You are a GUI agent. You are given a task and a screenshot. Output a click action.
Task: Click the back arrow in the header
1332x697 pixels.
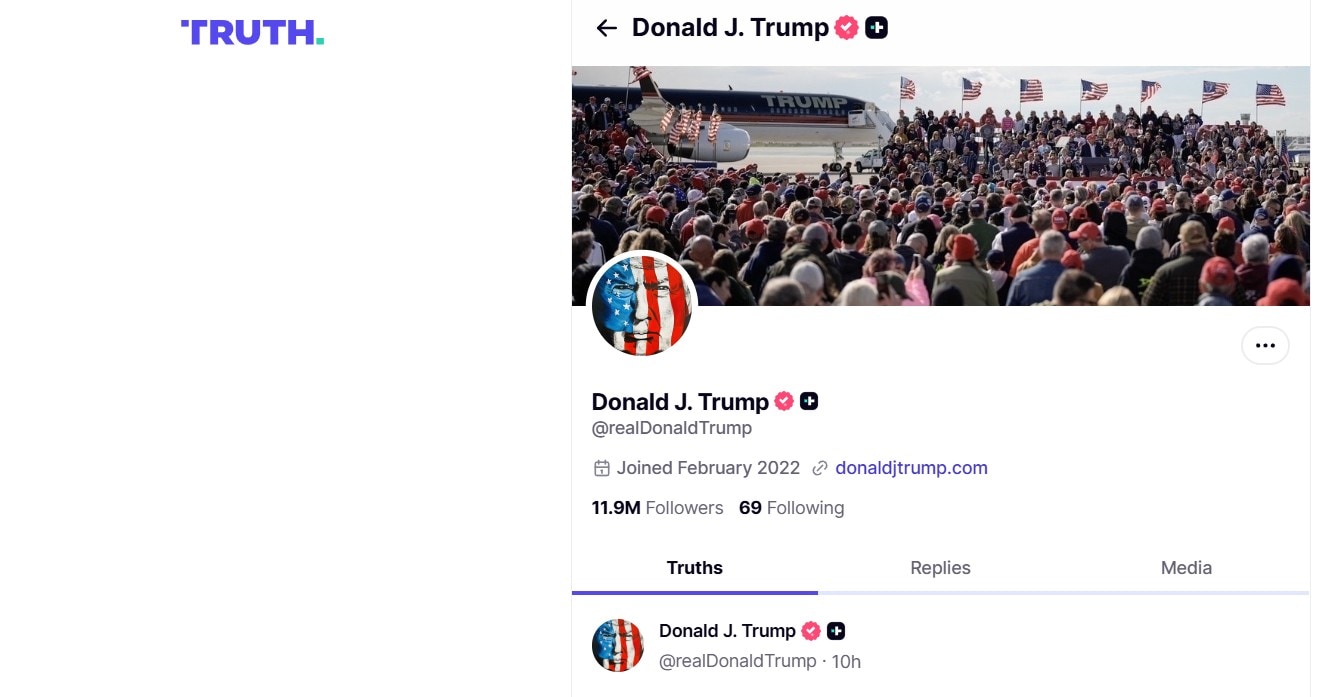(x=606, y=28)
